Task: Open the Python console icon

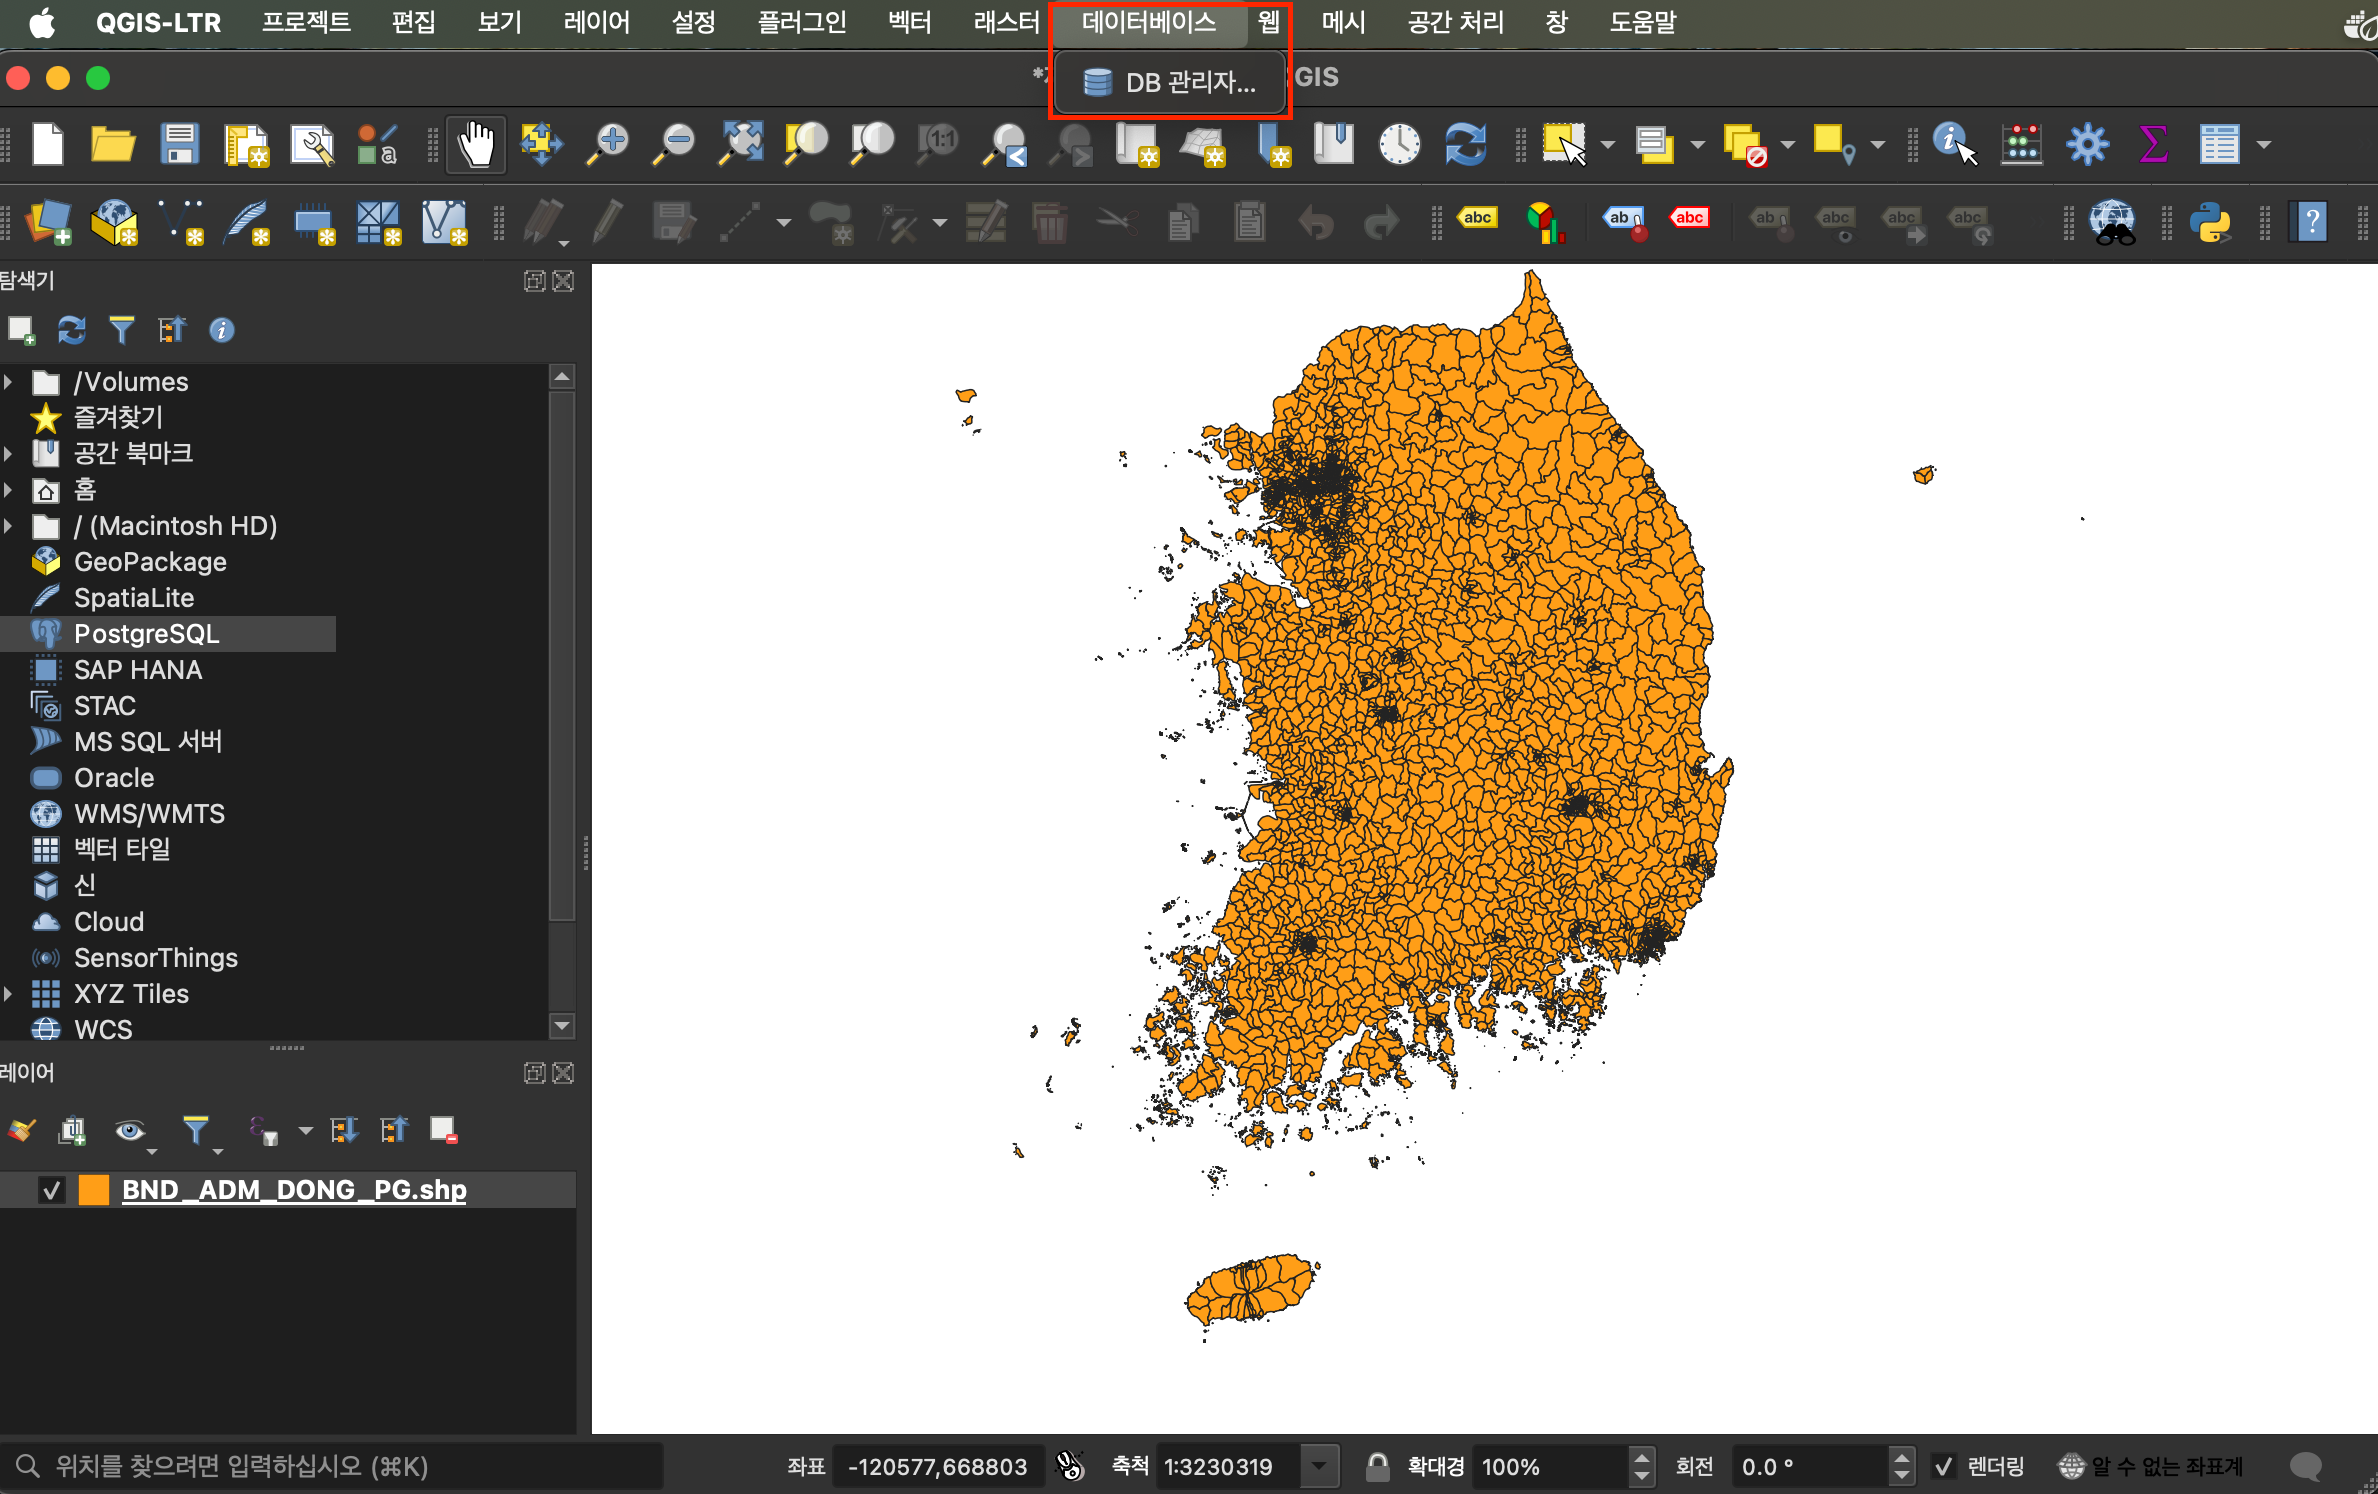Action: (x=2210, y=222)
